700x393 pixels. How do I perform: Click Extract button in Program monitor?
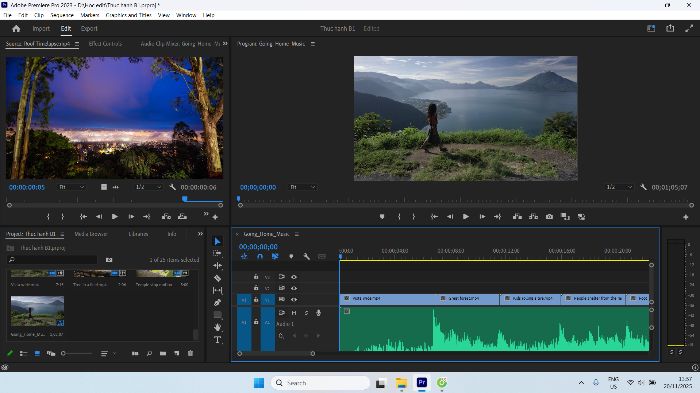(533, 217)
